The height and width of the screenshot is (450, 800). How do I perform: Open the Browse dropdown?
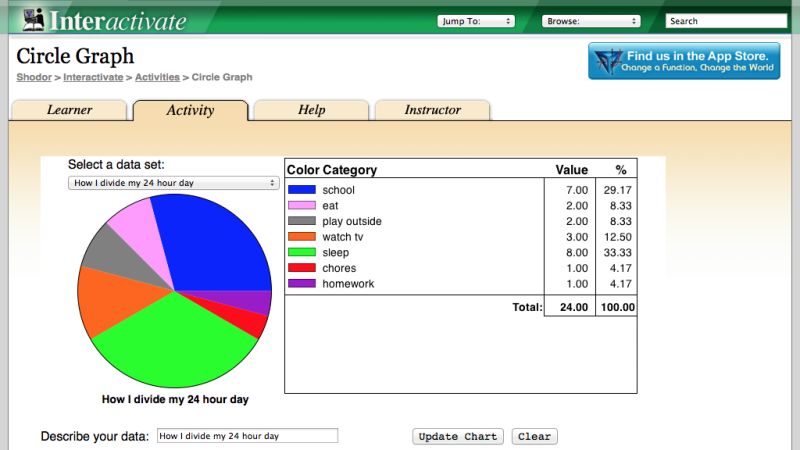pyautogui.click(x=591, y=21)
